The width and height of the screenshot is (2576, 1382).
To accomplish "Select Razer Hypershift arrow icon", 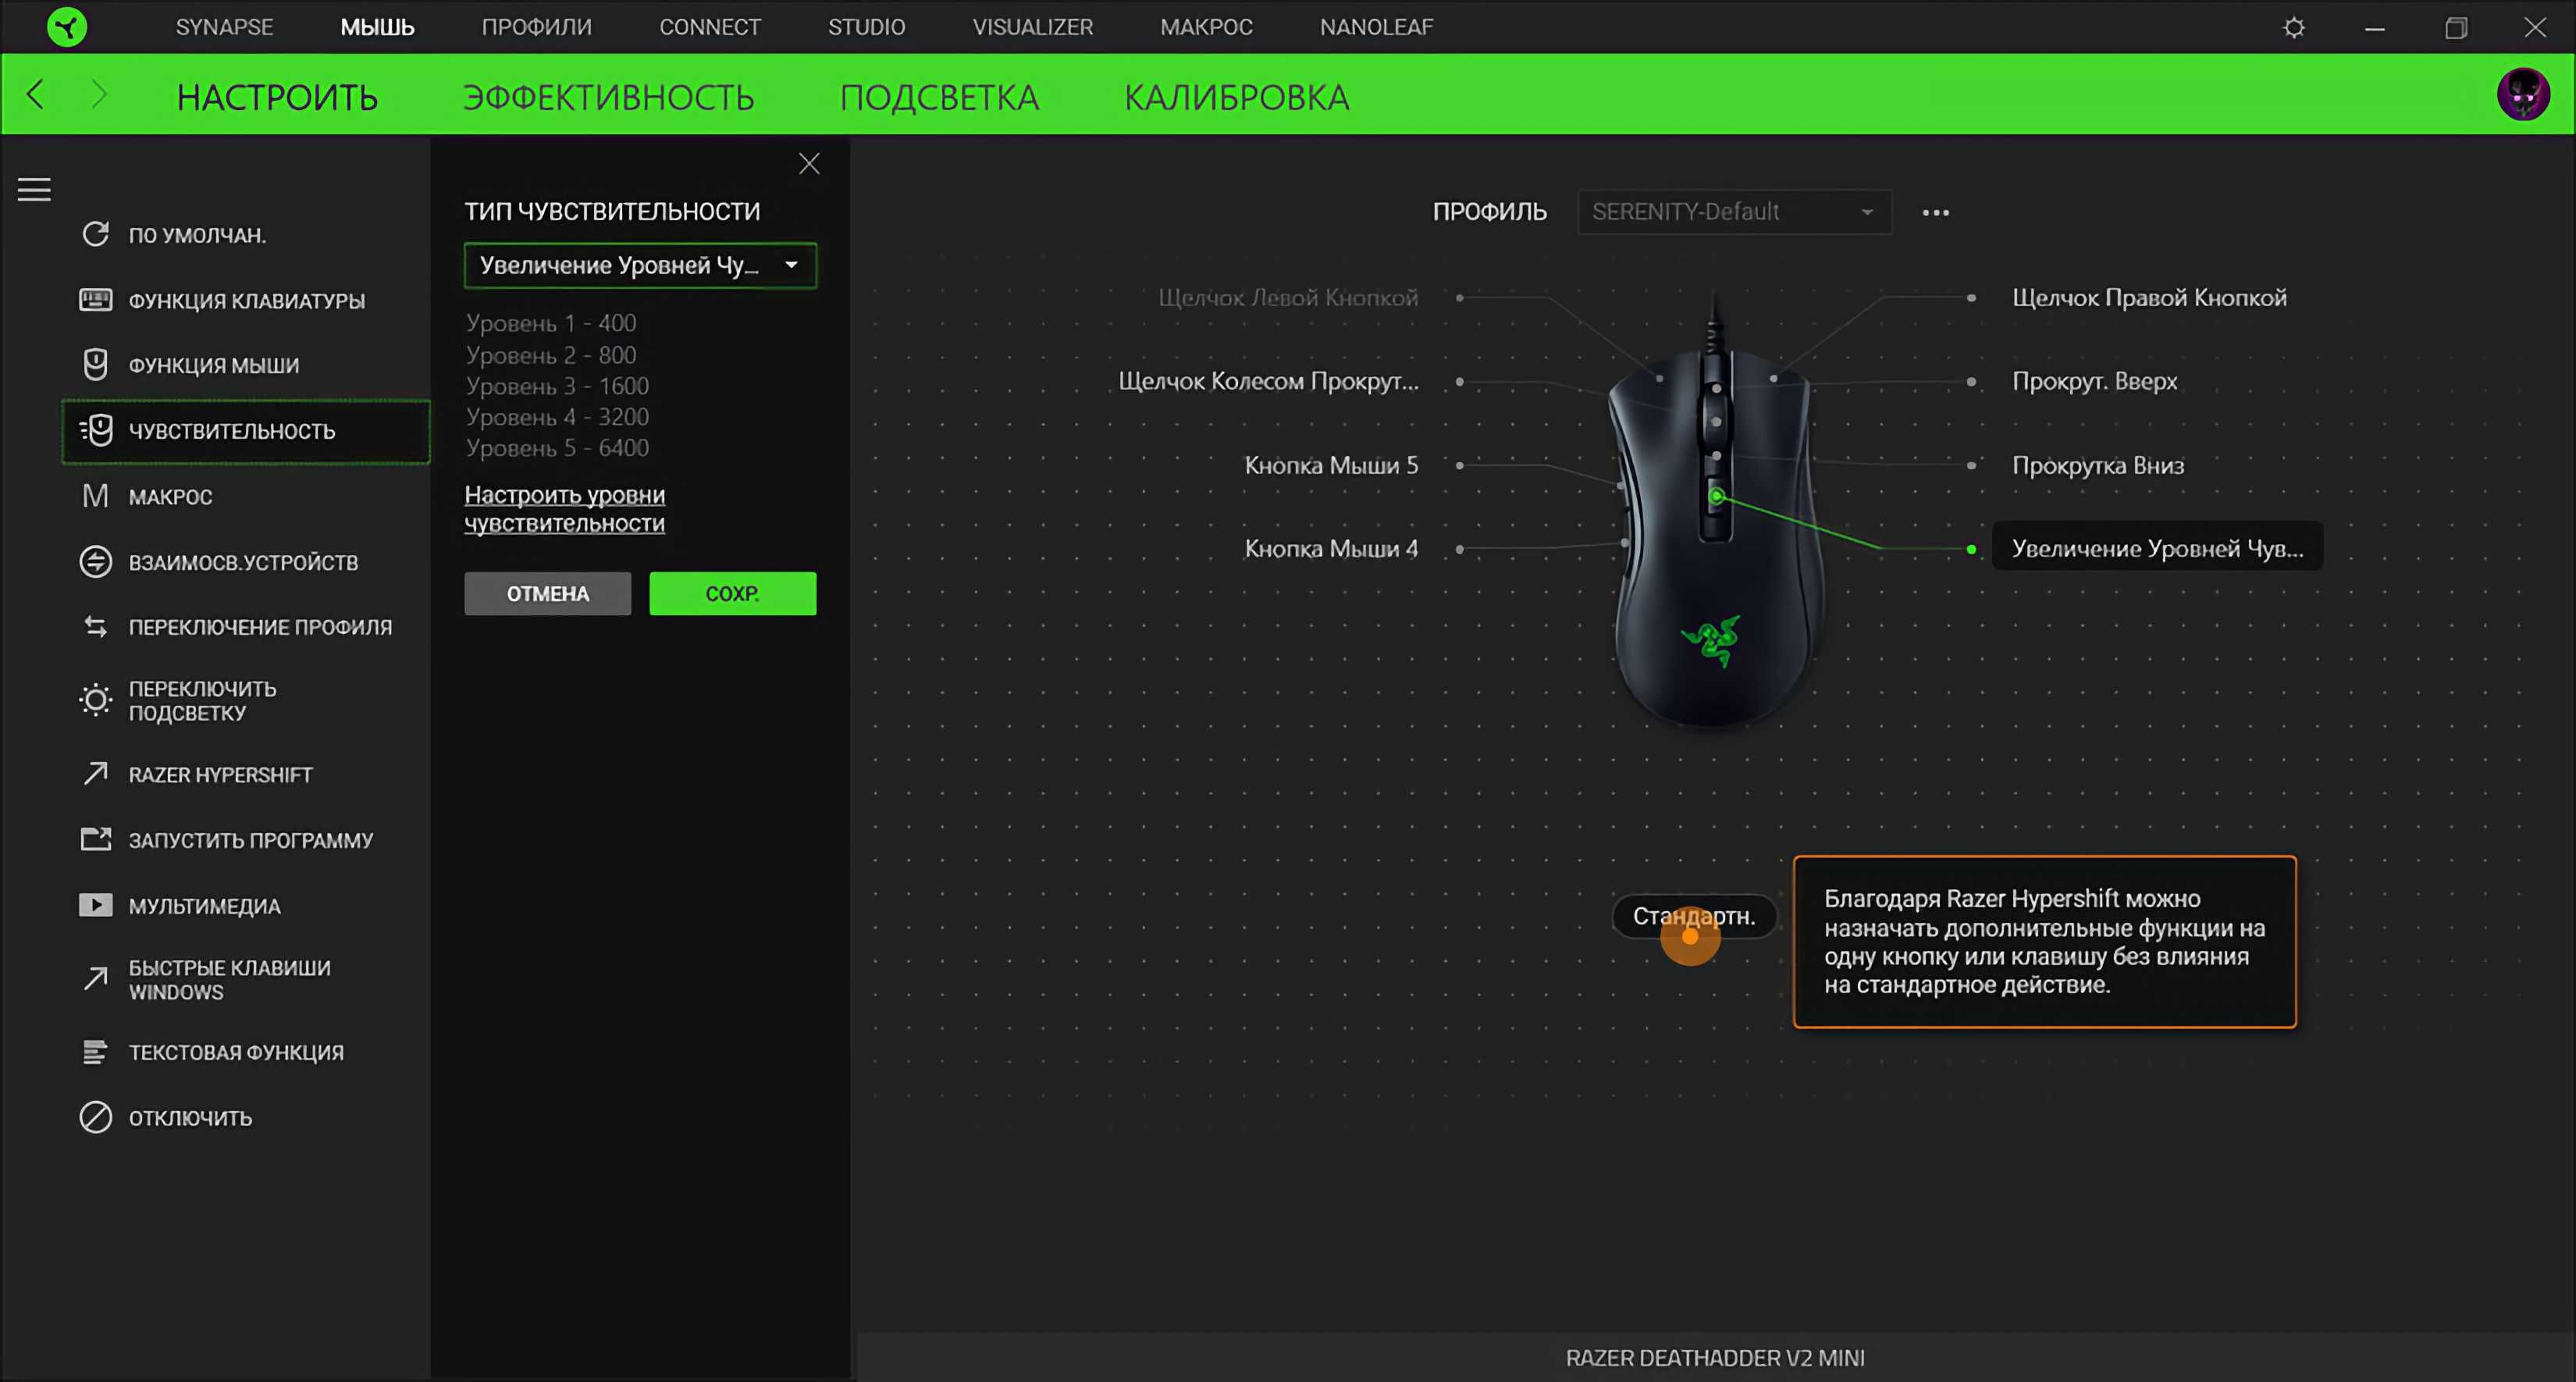I will (95, 773).
